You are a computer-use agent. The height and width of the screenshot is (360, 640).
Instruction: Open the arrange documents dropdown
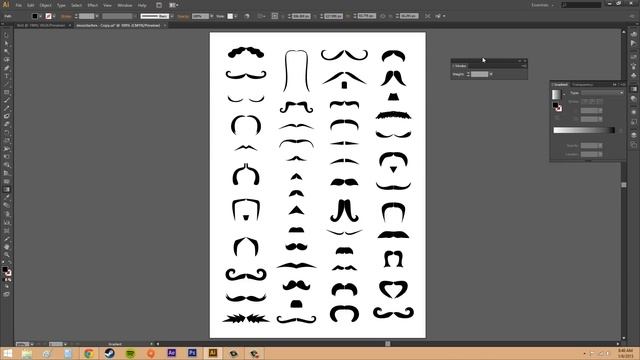click(x=173, y=5)
